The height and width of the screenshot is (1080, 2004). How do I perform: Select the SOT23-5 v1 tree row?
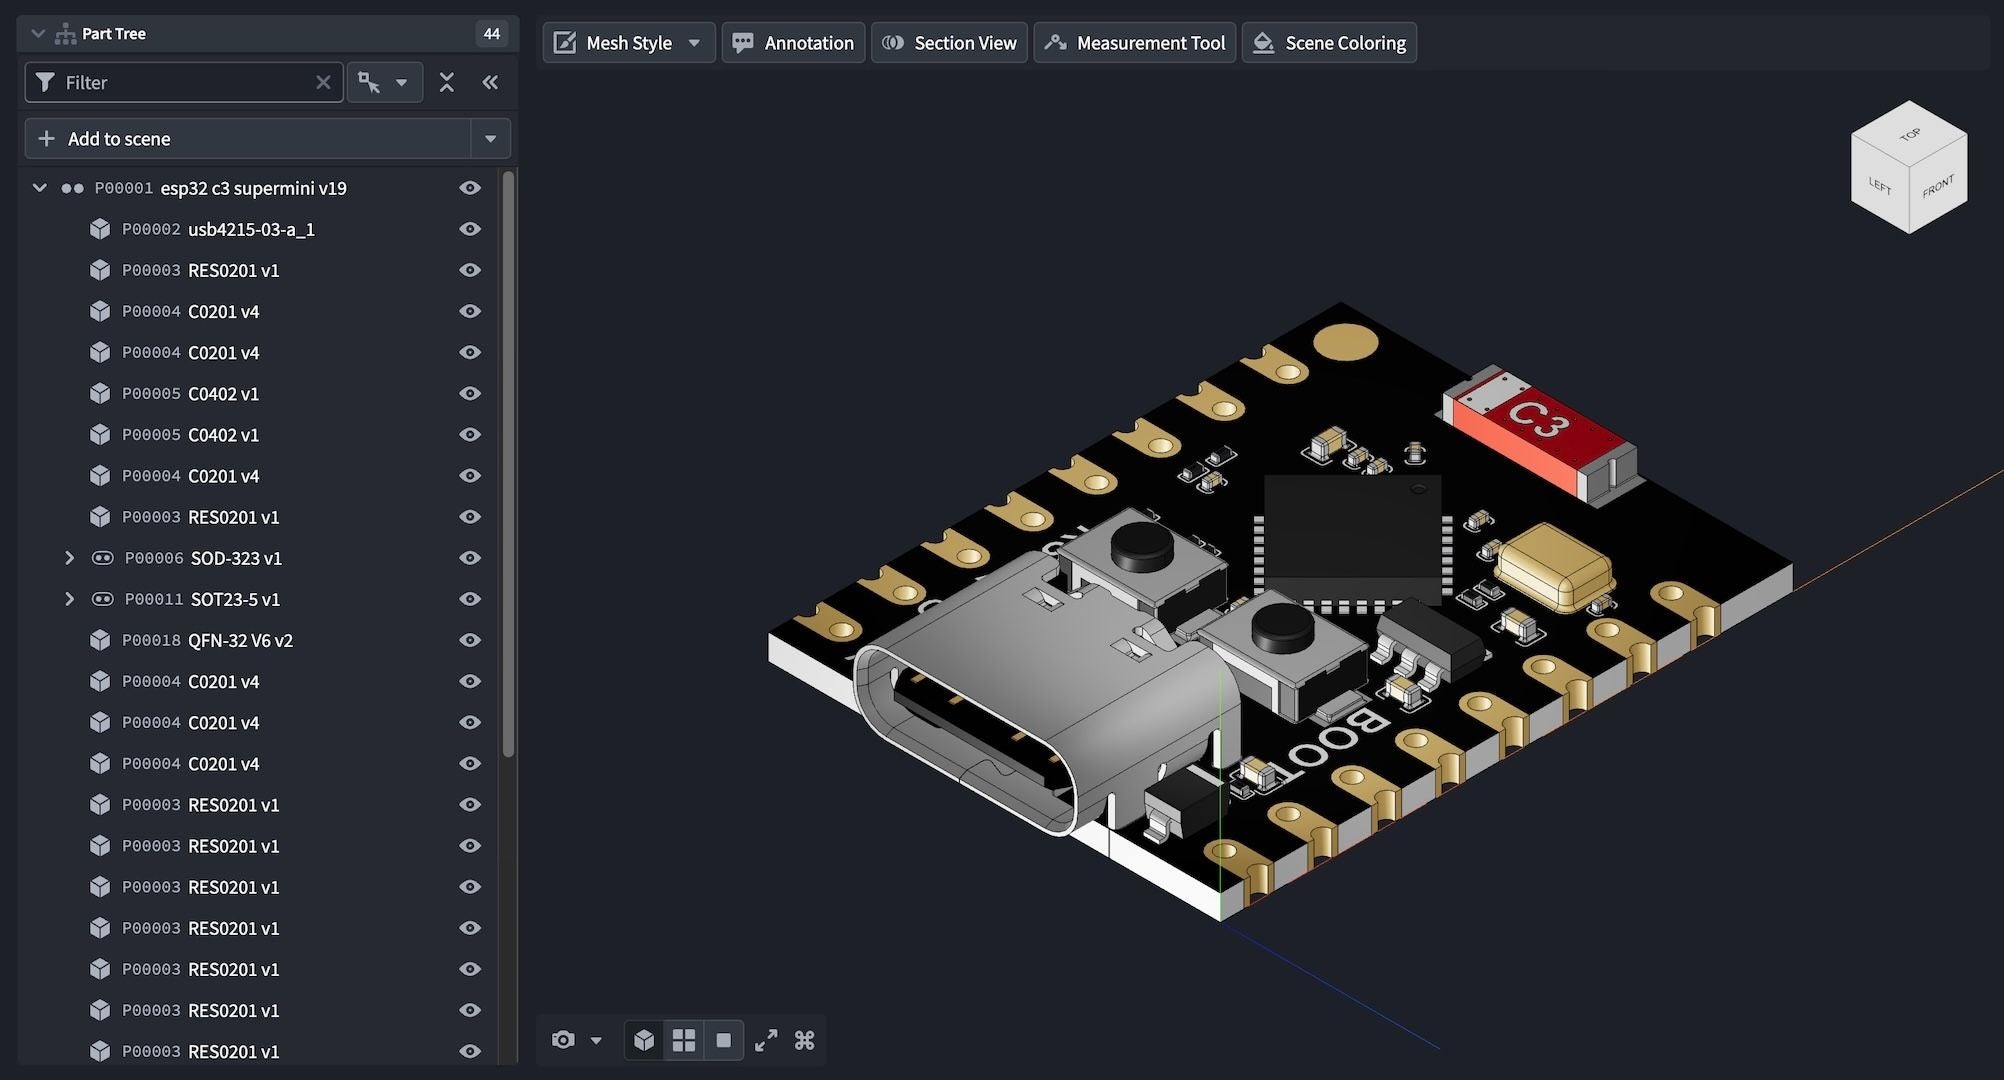click(x=258, y=599)
